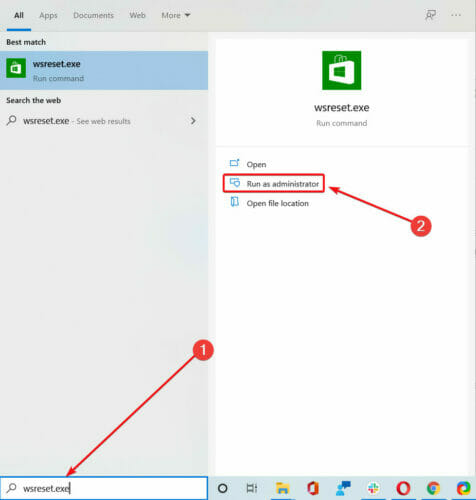Open the search feedback icon
Screen dimensions: 476x500
pos(430,15)
